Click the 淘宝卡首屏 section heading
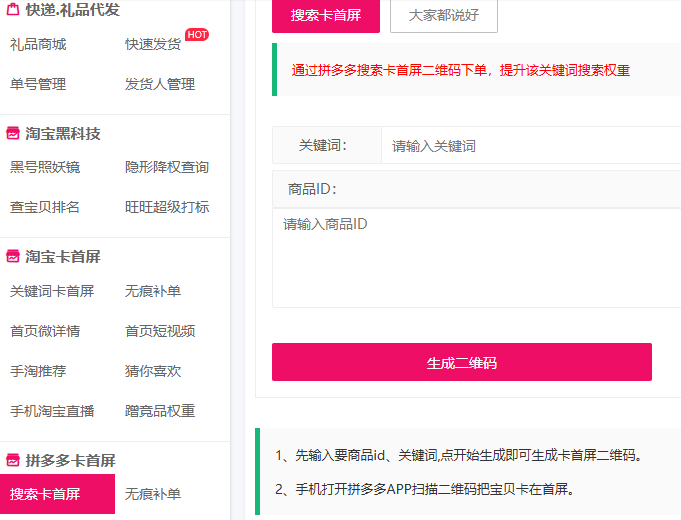 coord(63,256)
